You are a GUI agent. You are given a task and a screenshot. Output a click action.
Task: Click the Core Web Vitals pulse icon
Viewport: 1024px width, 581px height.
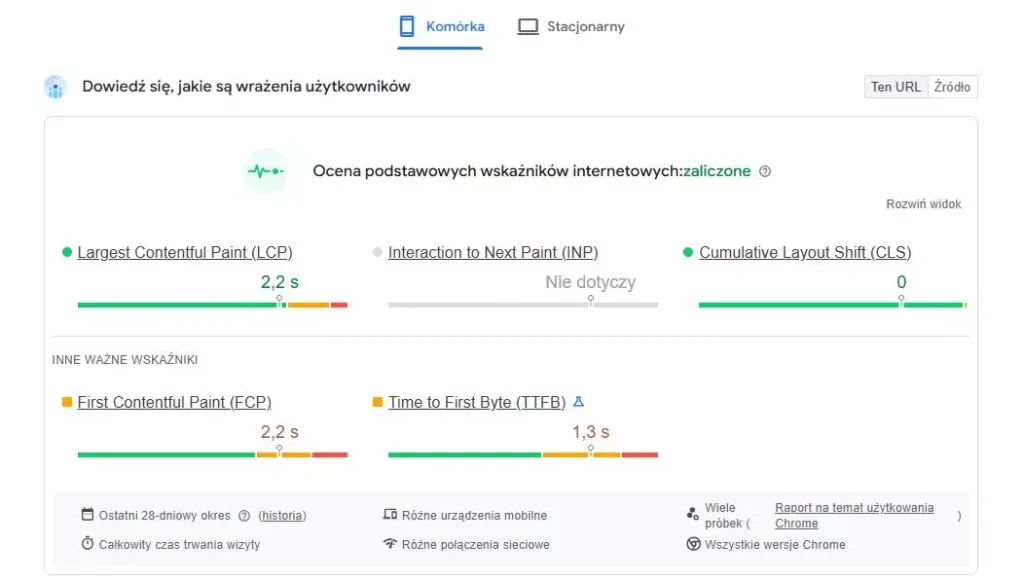coord(265,171)
